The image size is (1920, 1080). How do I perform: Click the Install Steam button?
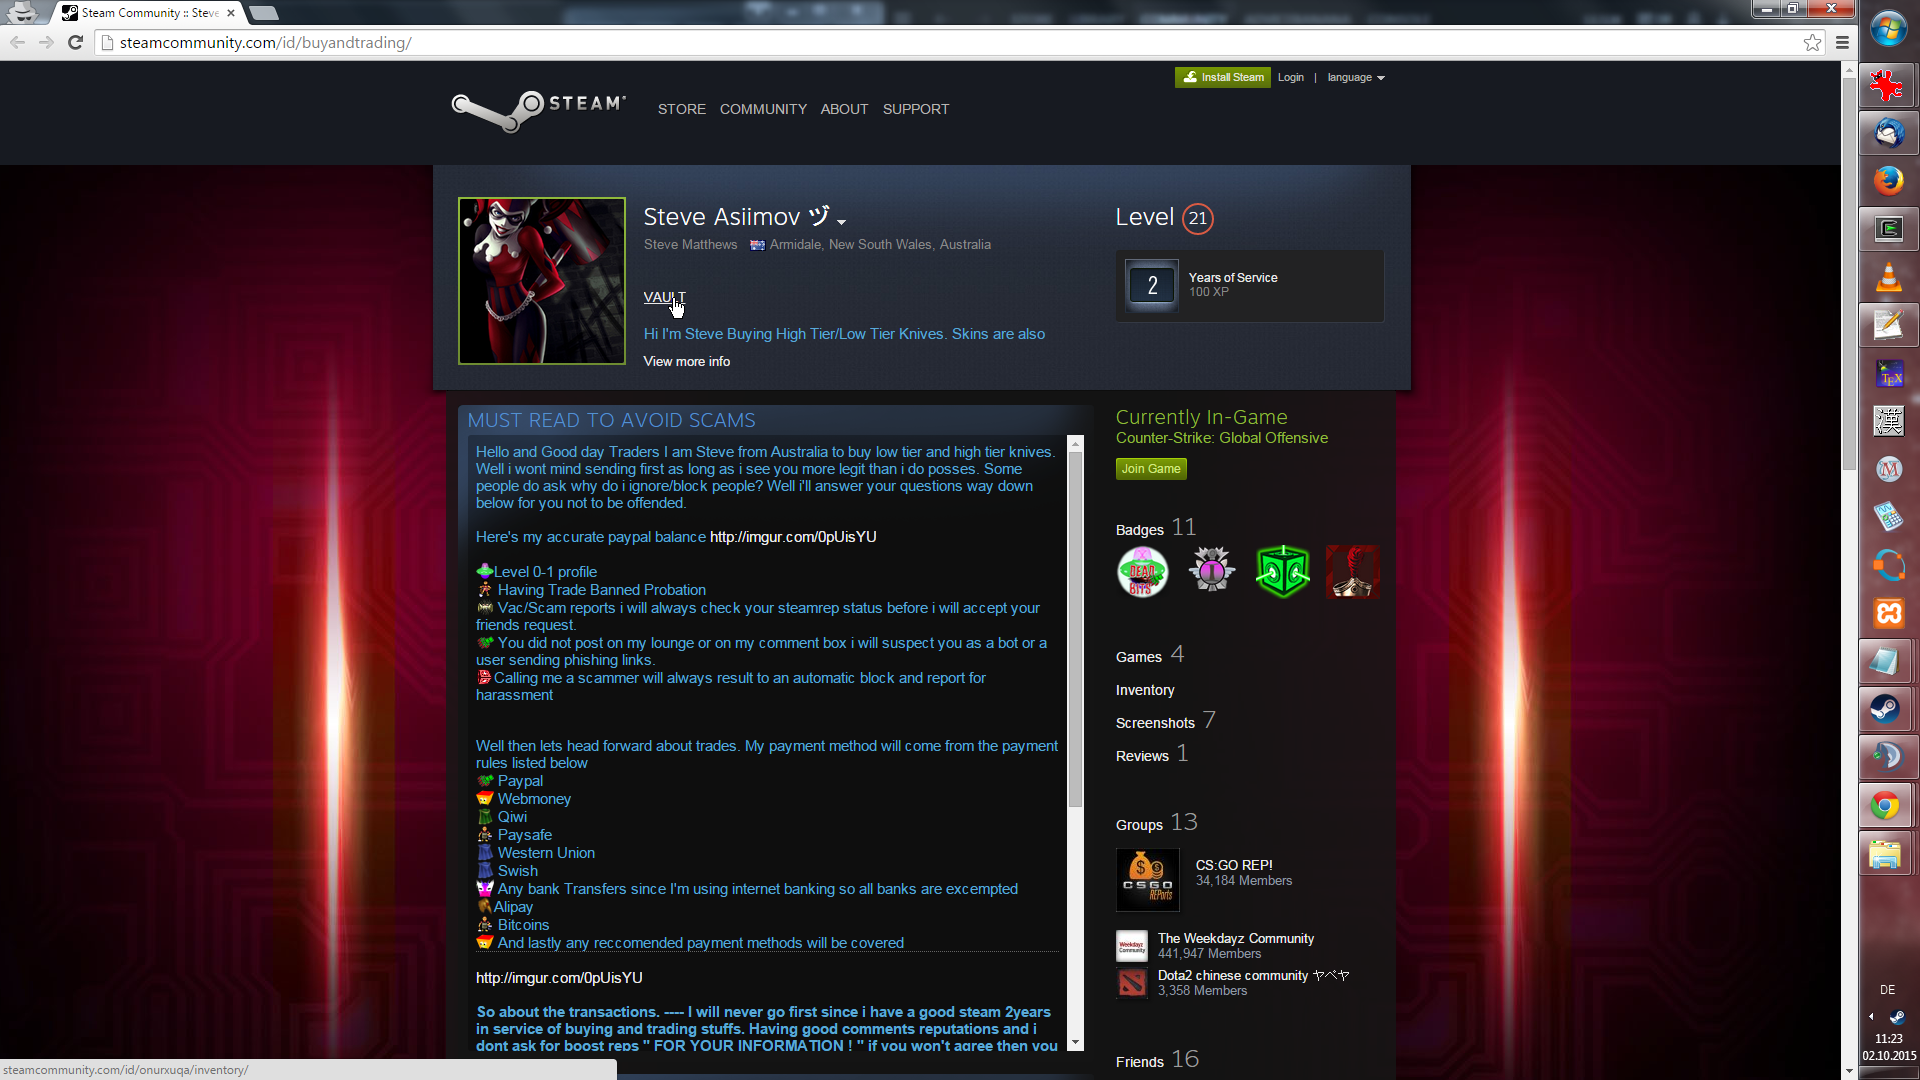pos(1222,78)
